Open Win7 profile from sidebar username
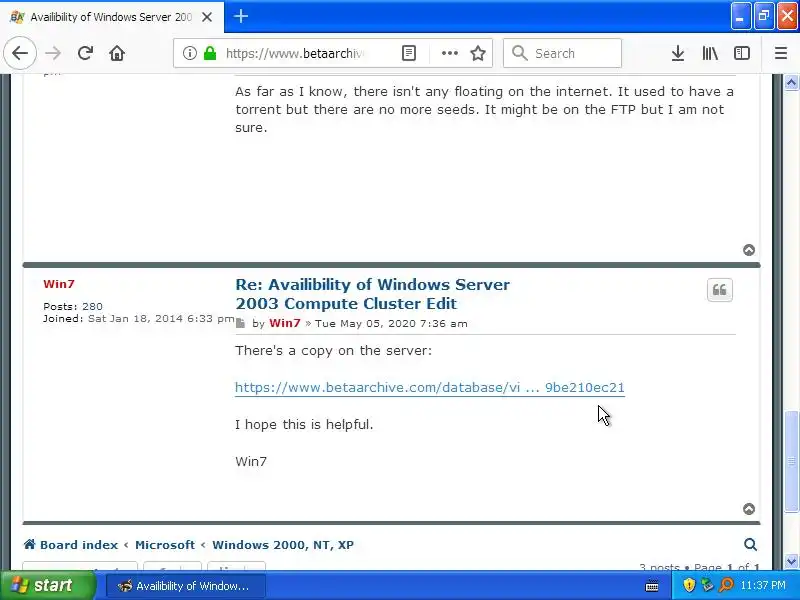 point(59,284)
